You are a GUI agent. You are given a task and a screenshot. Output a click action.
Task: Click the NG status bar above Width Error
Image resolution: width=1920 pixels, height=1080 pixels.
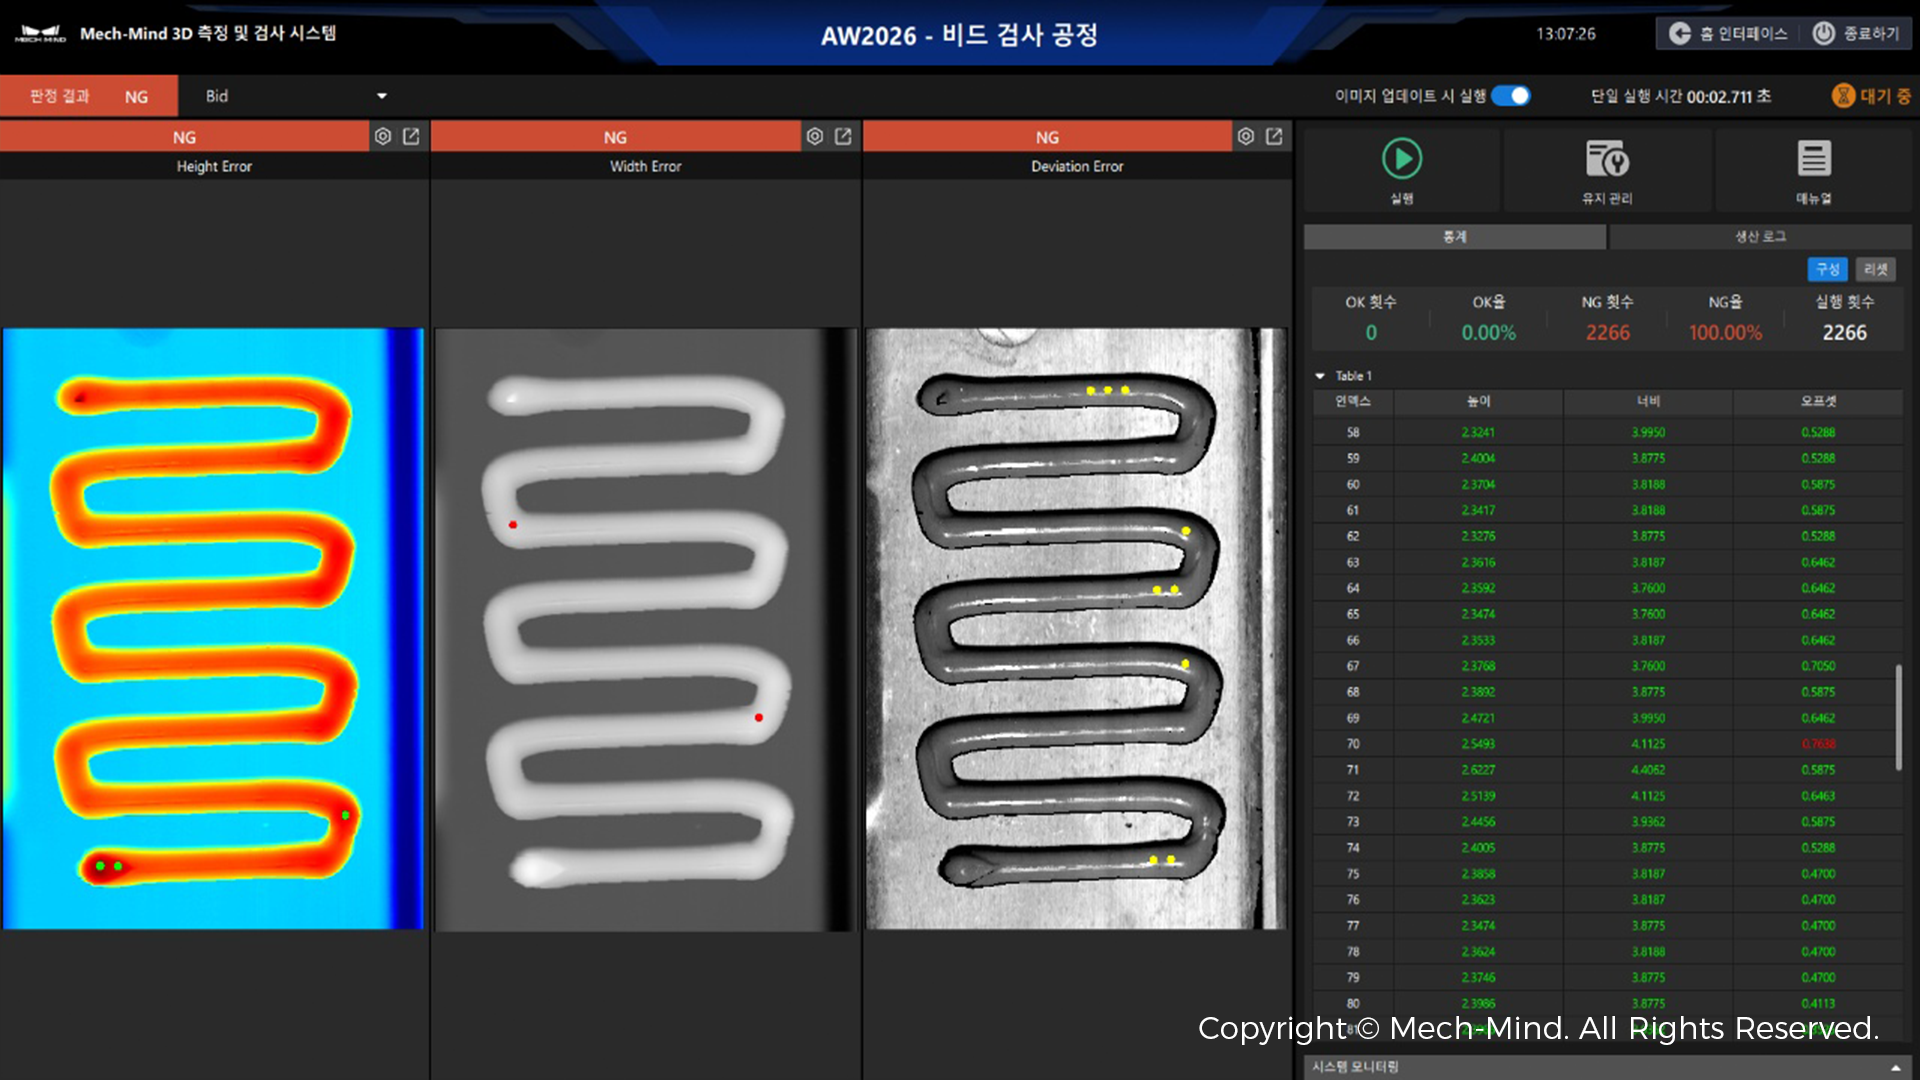(x=615, y=137)
